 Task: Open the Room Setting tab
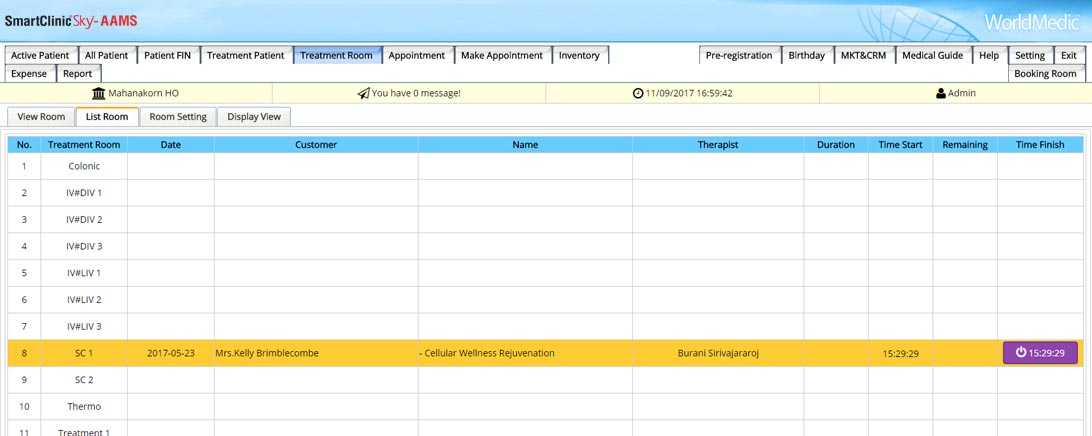[x=178, y=117]
